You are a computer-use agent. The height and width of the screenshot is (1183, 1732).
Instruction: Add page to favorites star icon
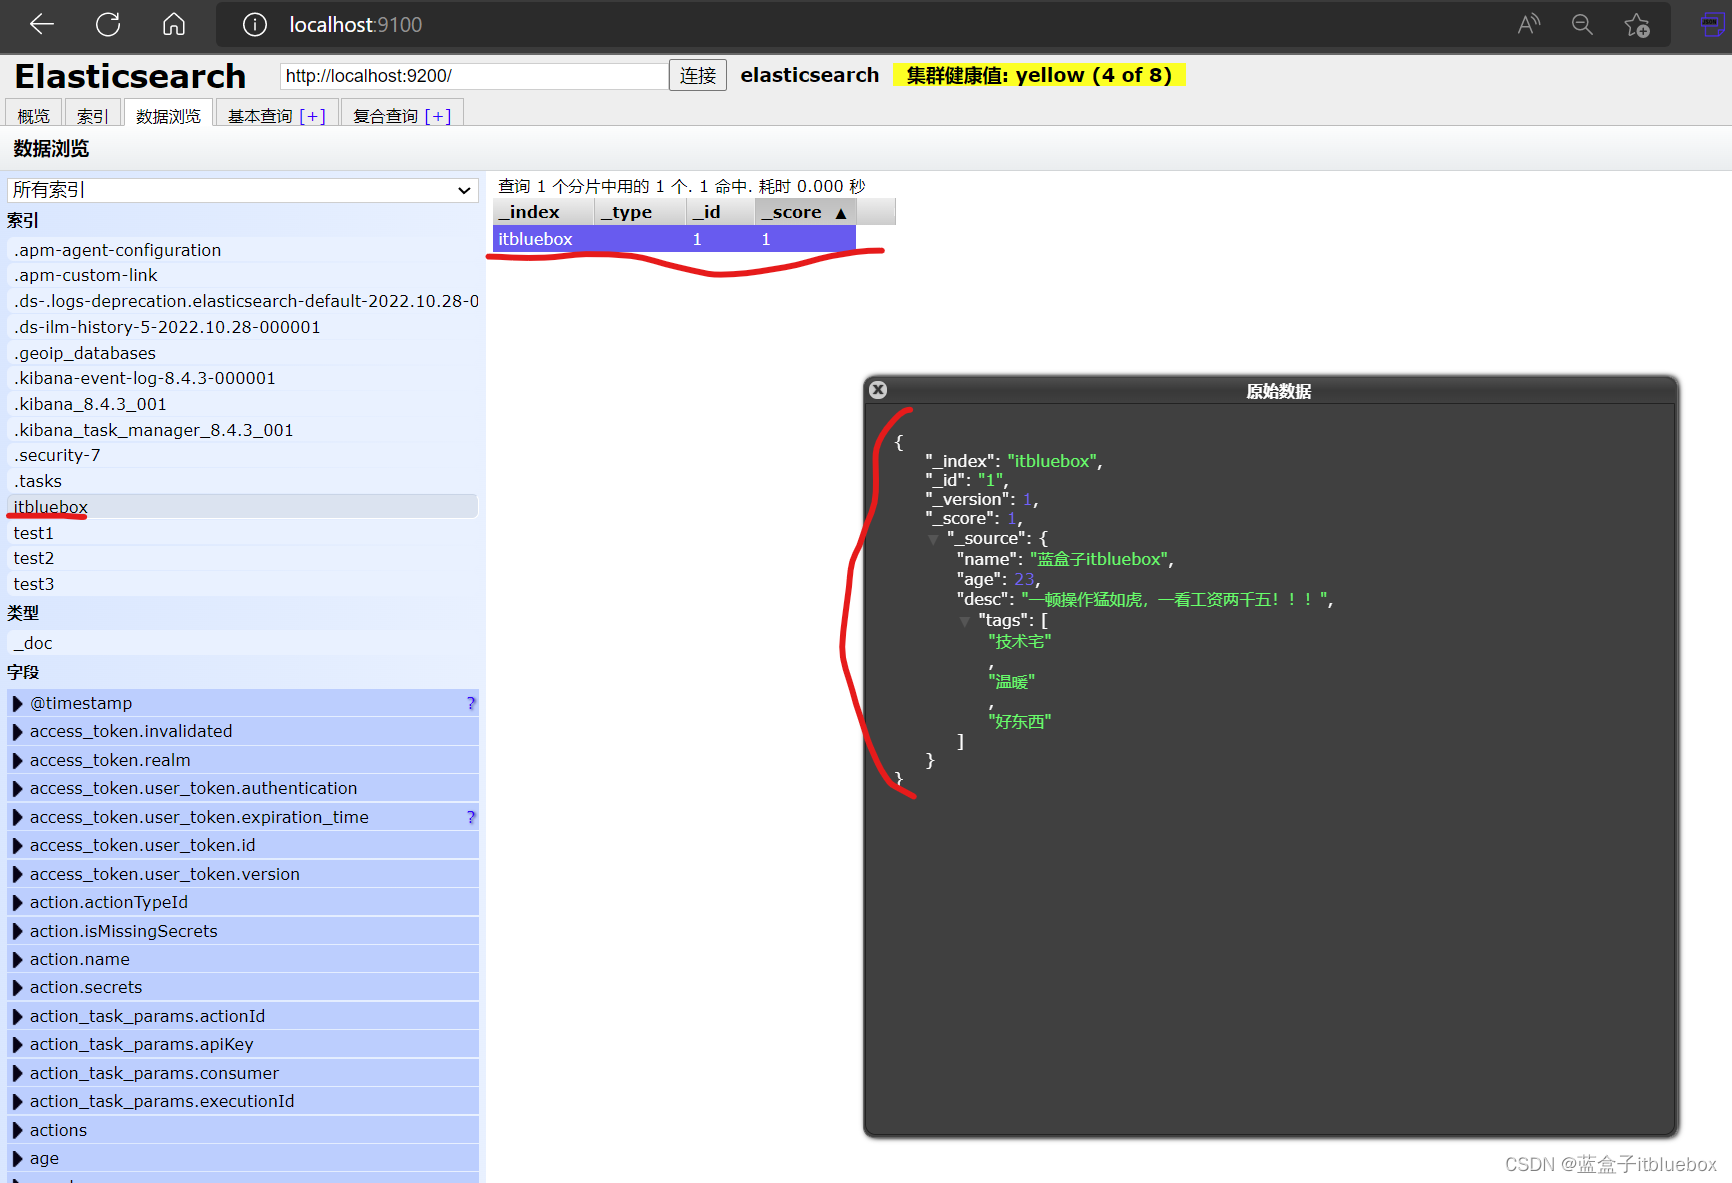coord(1637,25)
